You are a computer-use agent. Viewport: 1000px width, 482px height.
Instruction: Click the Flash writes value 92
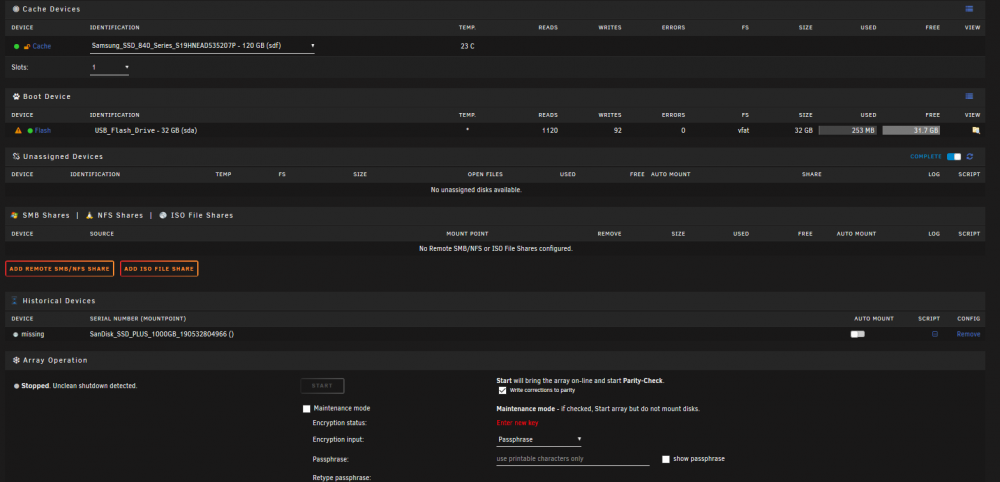pyautogui.click(x=617, y=131)
